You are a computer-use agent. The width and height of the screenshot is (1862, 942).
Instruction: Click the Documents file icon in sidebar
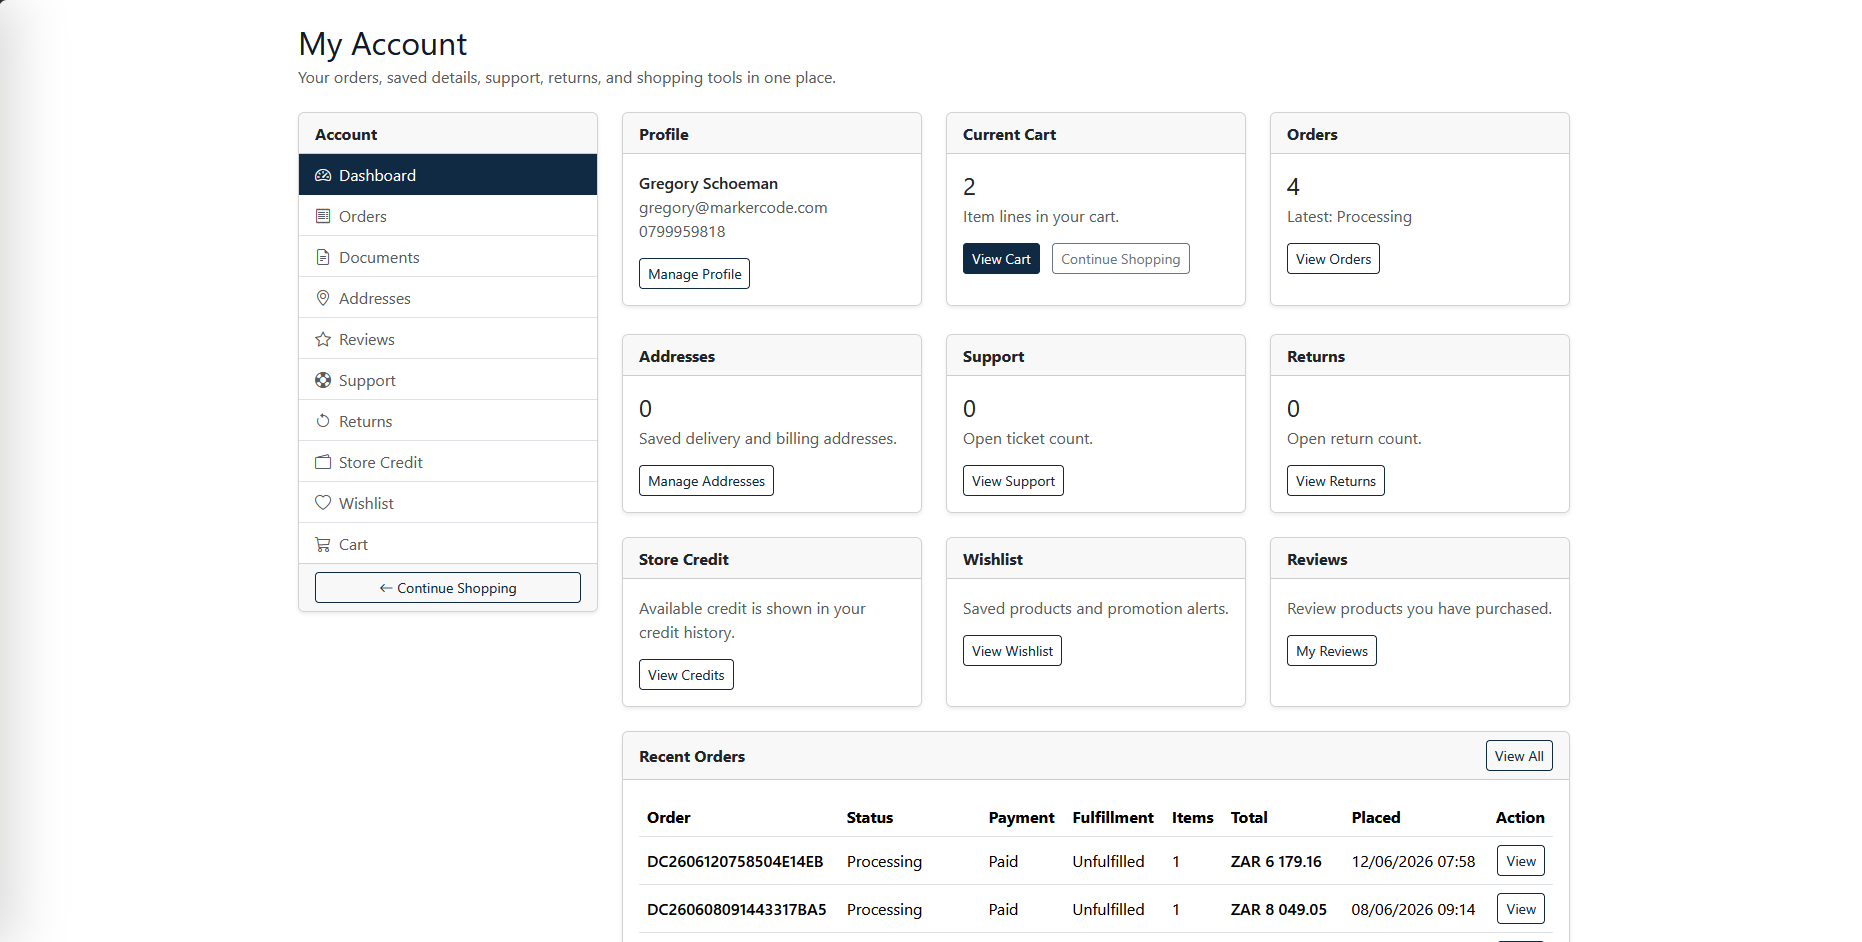click(x=323, y=257)
